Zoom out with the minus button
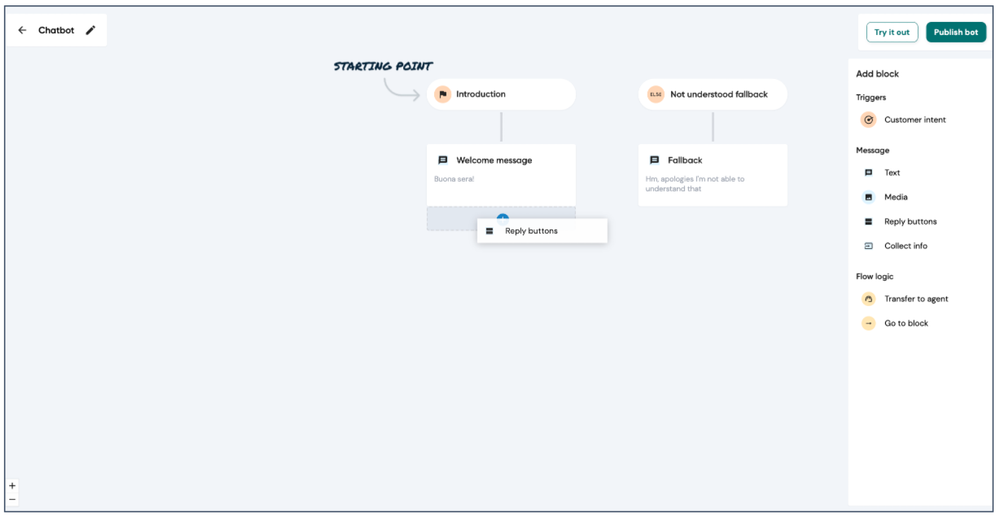 12,499
